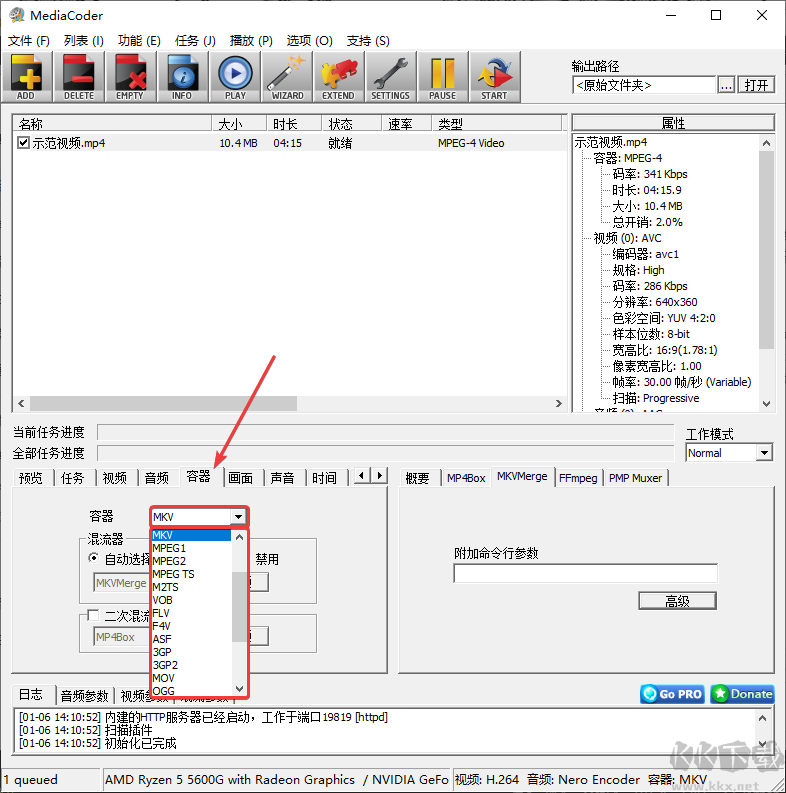The height and width of the screenshot is (793, 786).
Task: Switch to the MP4Box tab
Action: [x=466, y=478]
